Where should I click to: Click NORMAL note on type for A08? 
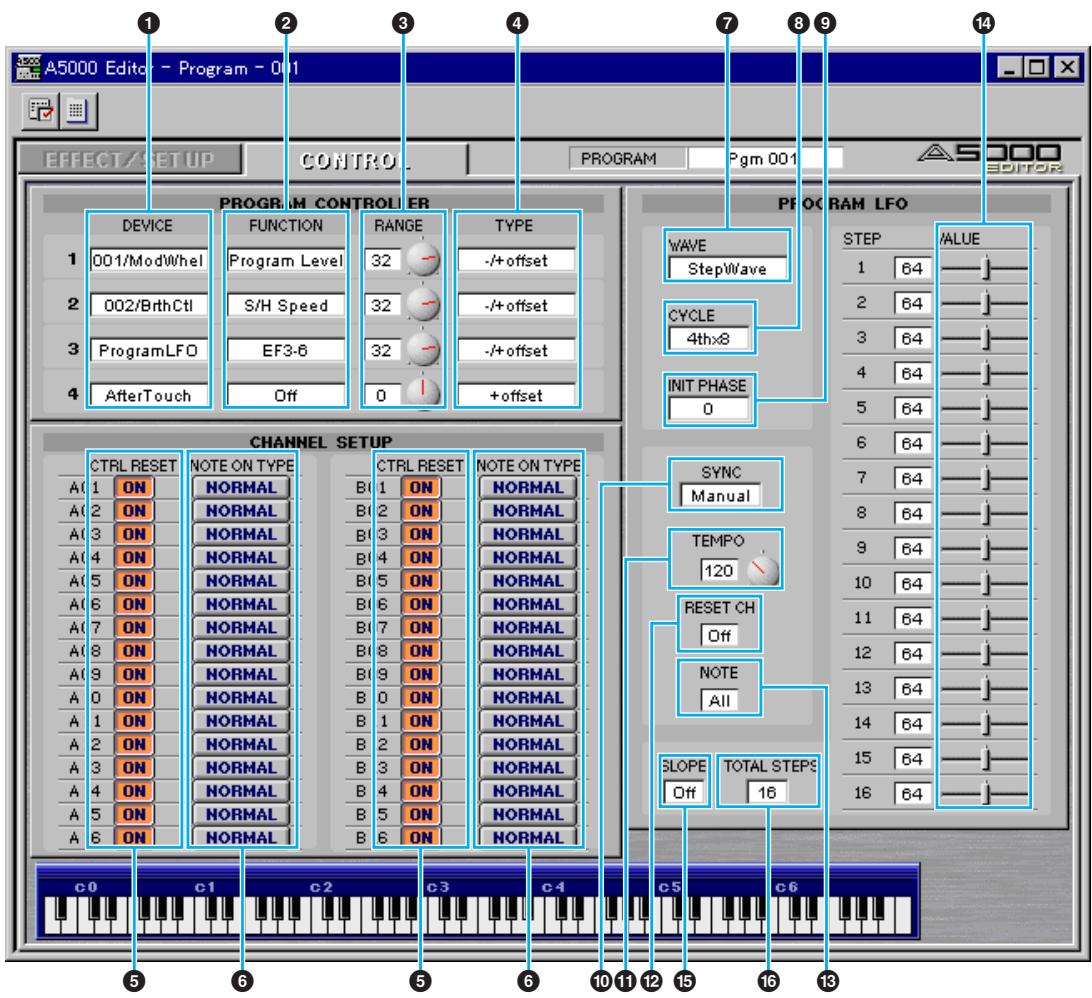click(x=241, y=651)
